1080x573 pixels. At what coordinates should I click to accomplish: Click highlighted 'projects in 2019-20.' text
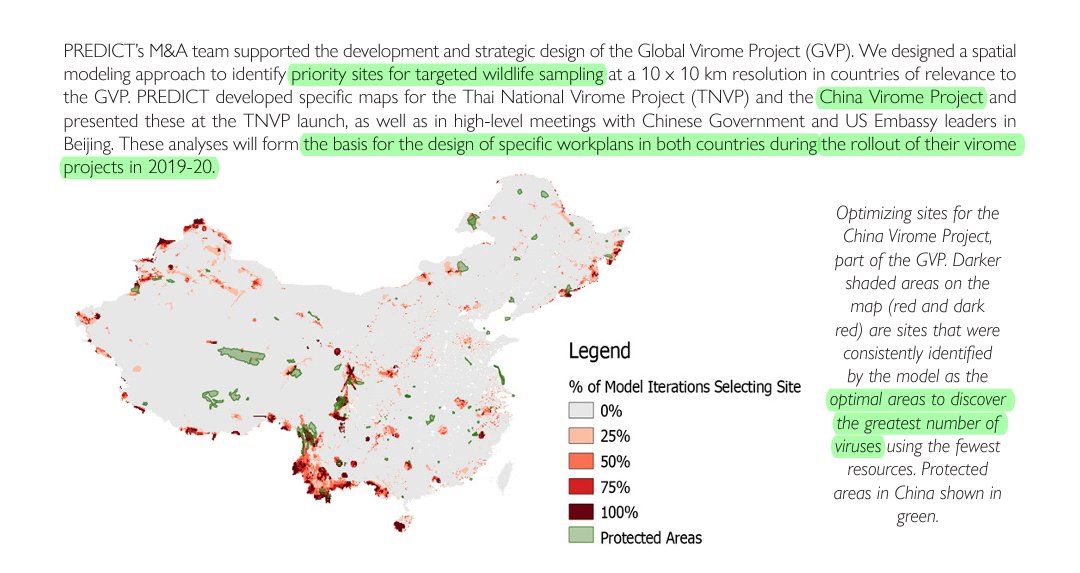pyautogui.click(x=139, y=167)
